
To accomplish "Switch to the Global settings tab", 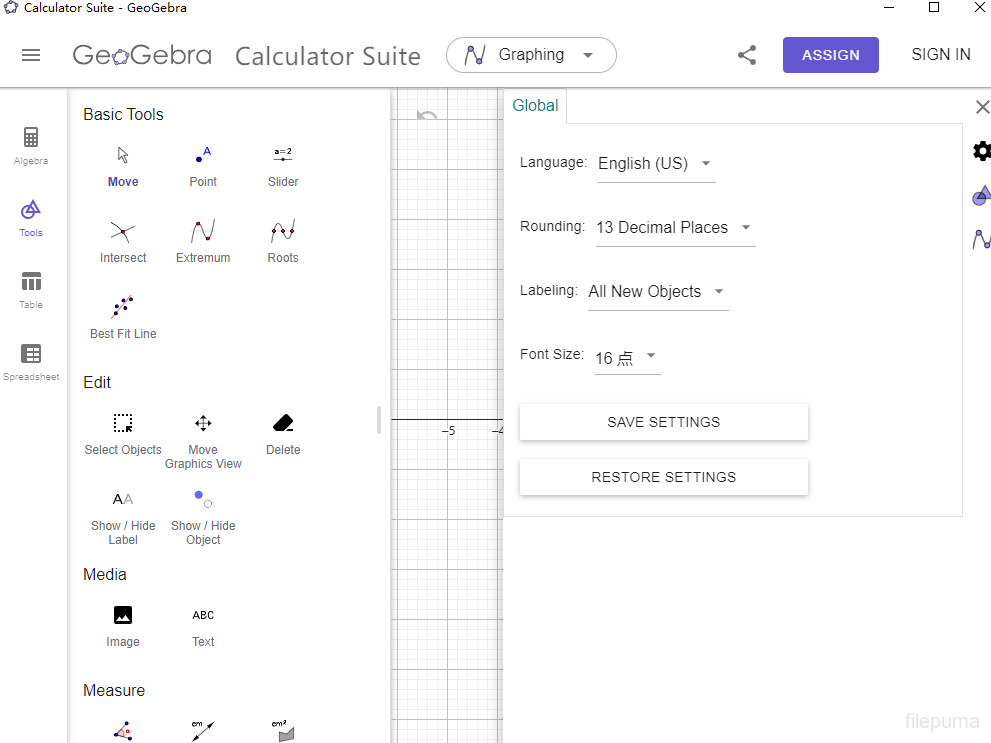I will (535, 106).
